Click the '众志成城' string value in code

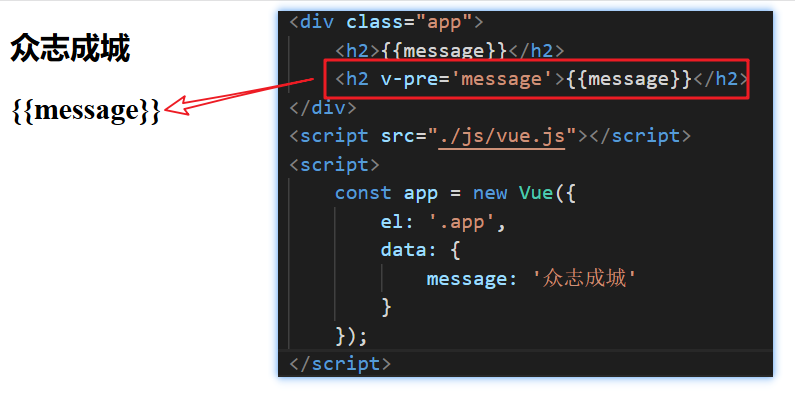coord(584,278)
